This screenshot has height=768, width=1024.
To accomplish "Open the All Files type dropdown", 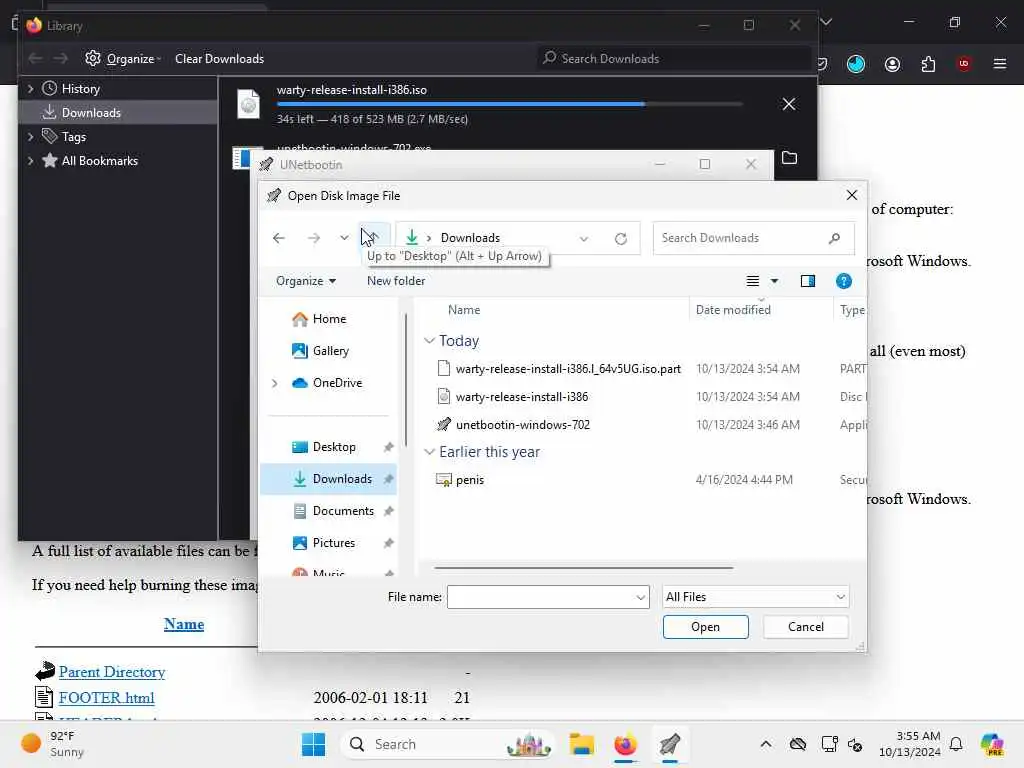I will (x=755, y=597).
